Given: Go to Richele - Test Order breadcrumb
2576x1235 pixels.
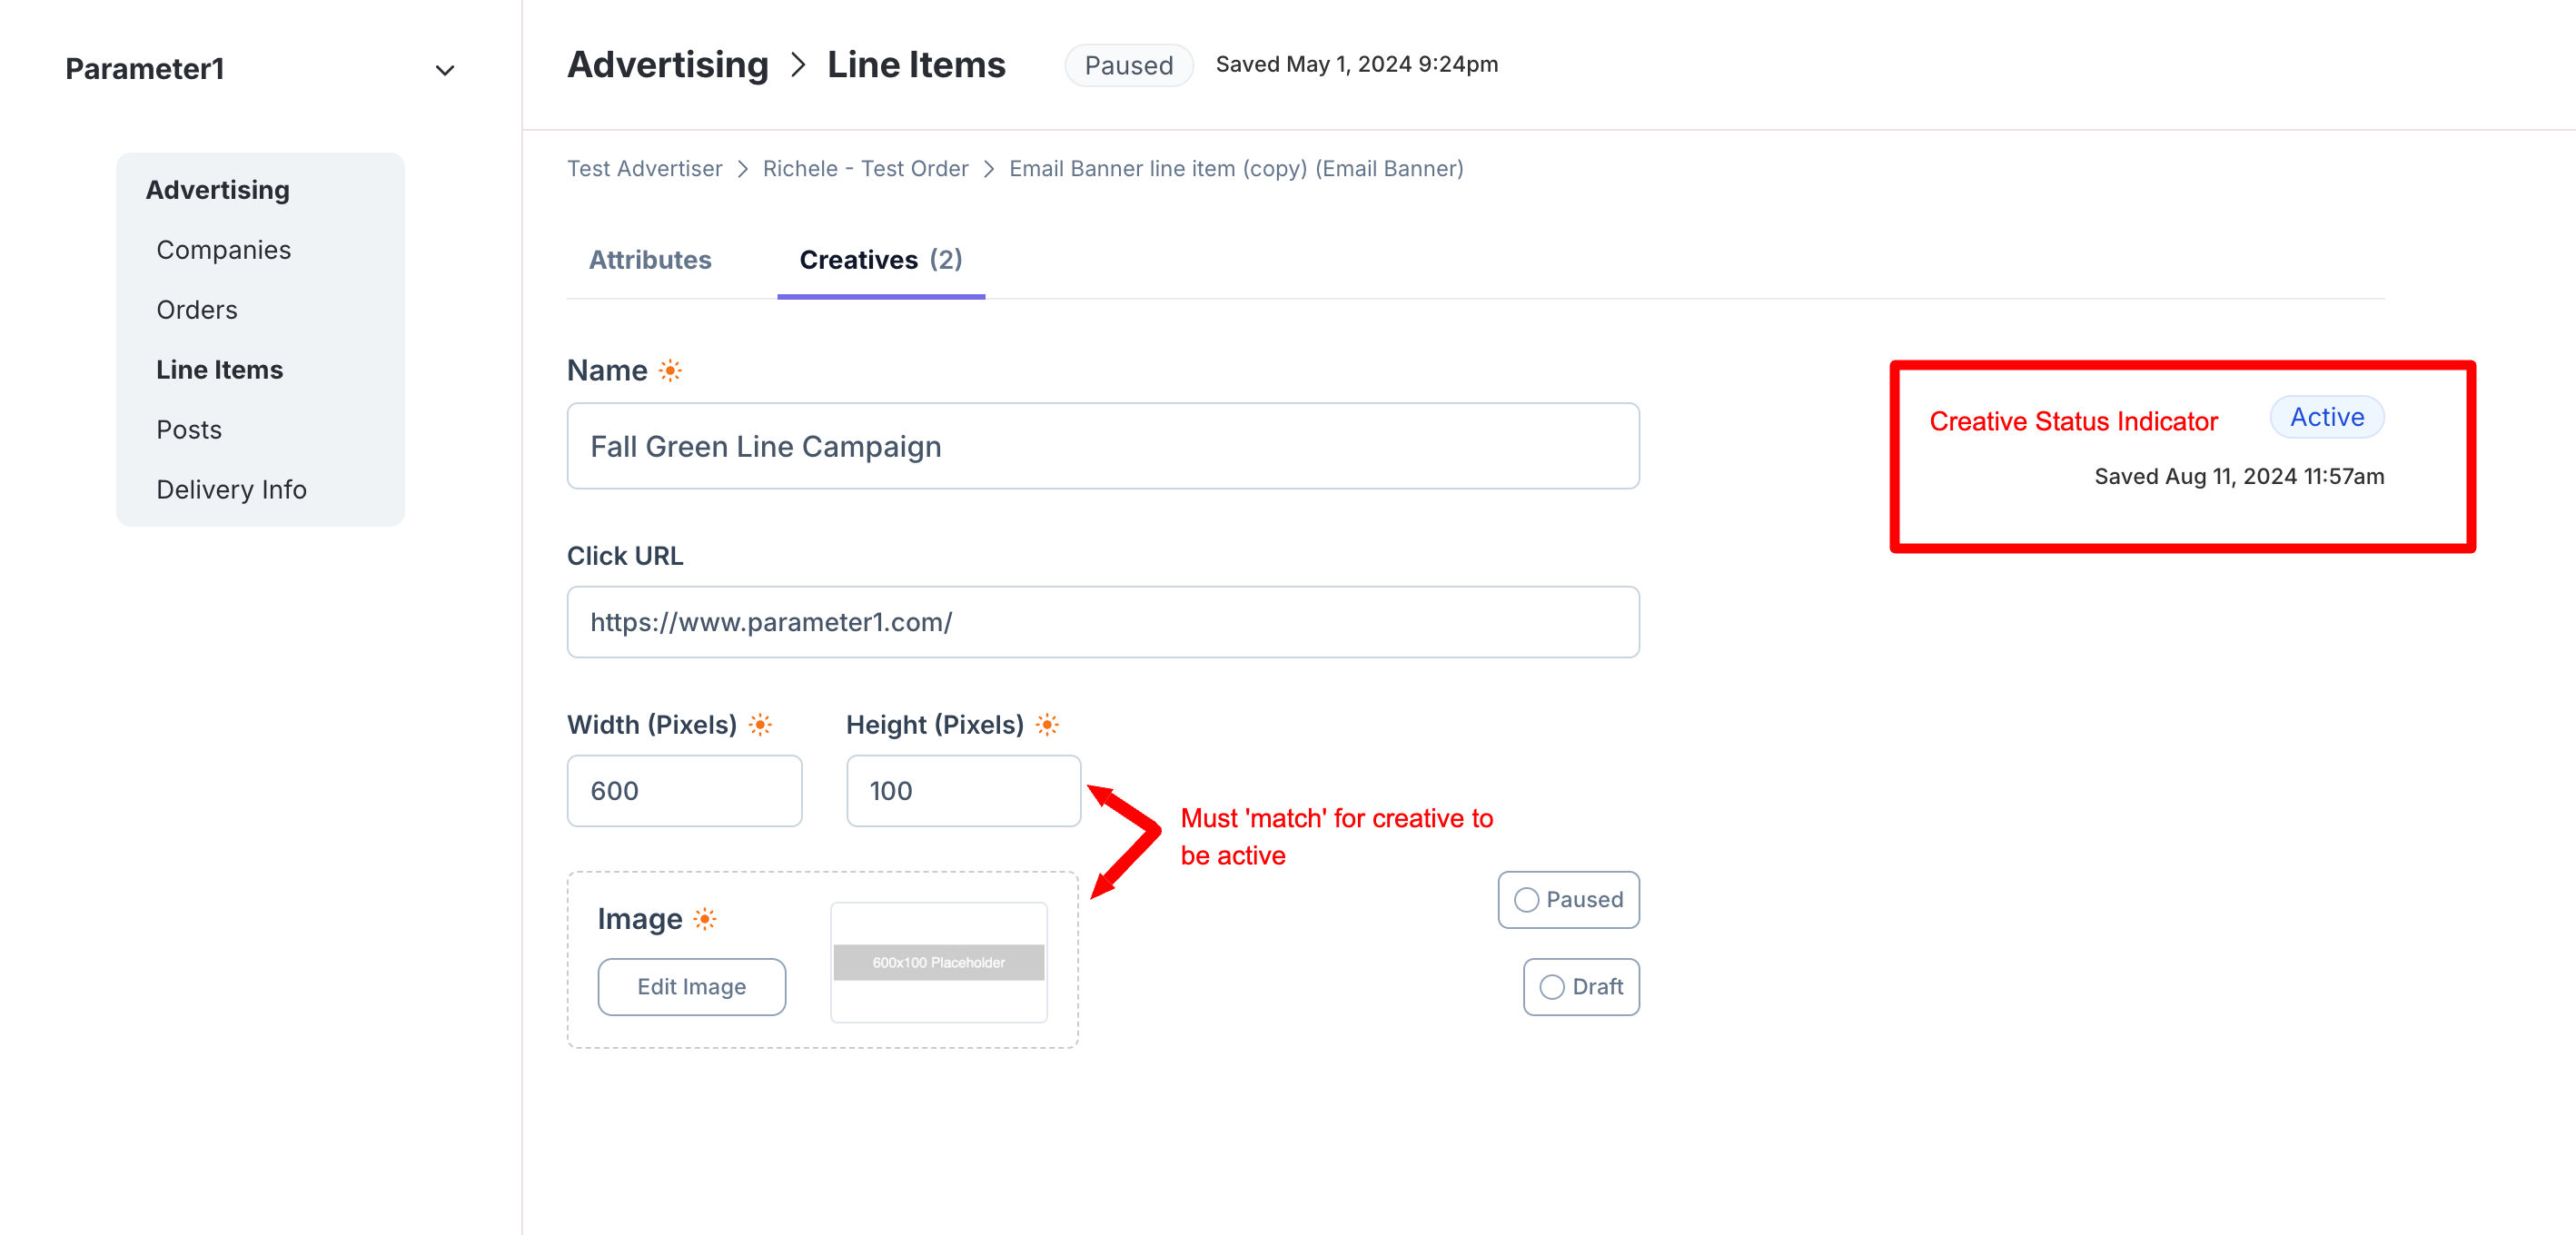Looking at the screenshot, I should coord(865,169).
